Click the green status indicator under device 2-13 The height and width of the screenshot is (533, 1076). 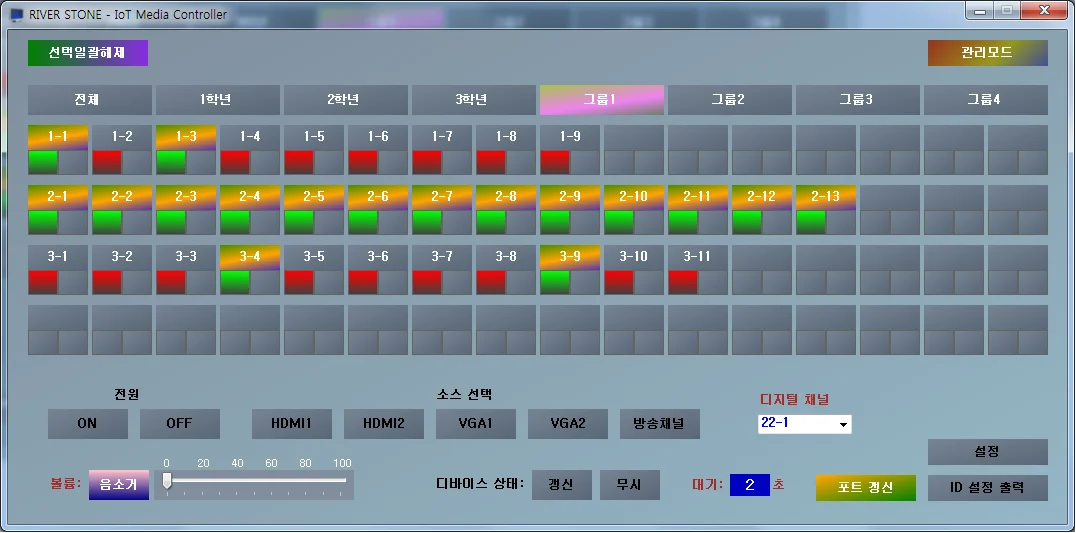point(811,222)
